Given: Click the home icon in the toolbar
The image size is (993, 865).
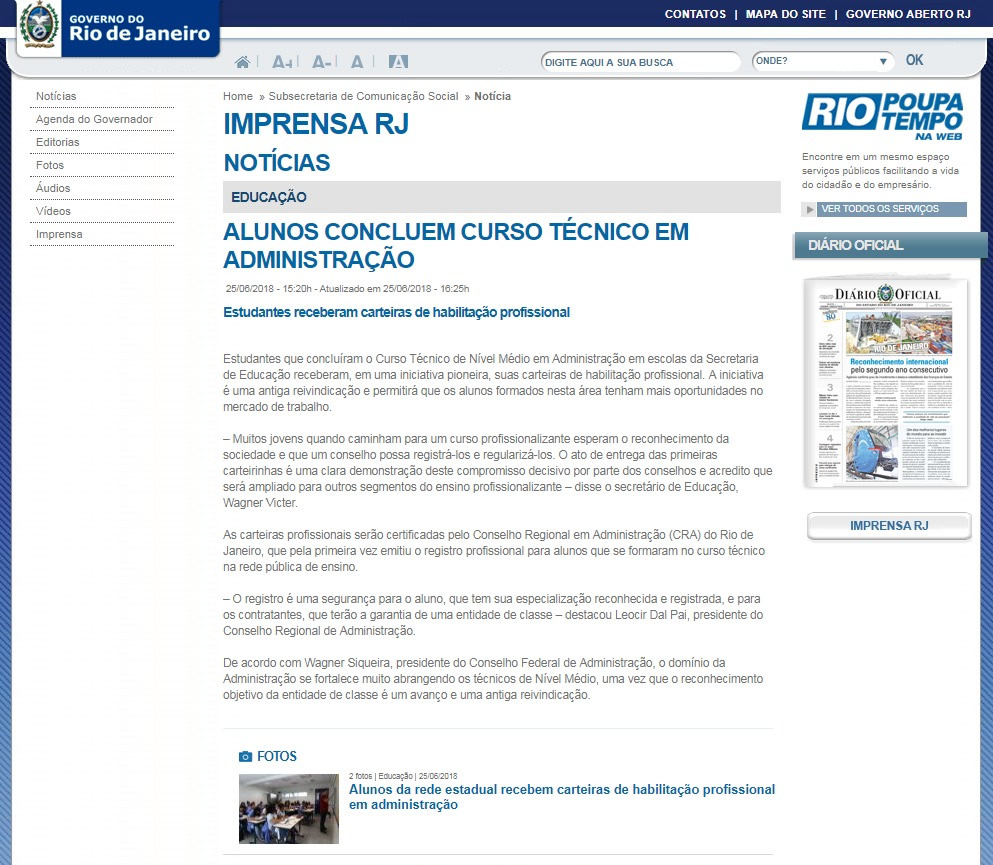Looking at the screenshot, I should (x=242, y=62).
